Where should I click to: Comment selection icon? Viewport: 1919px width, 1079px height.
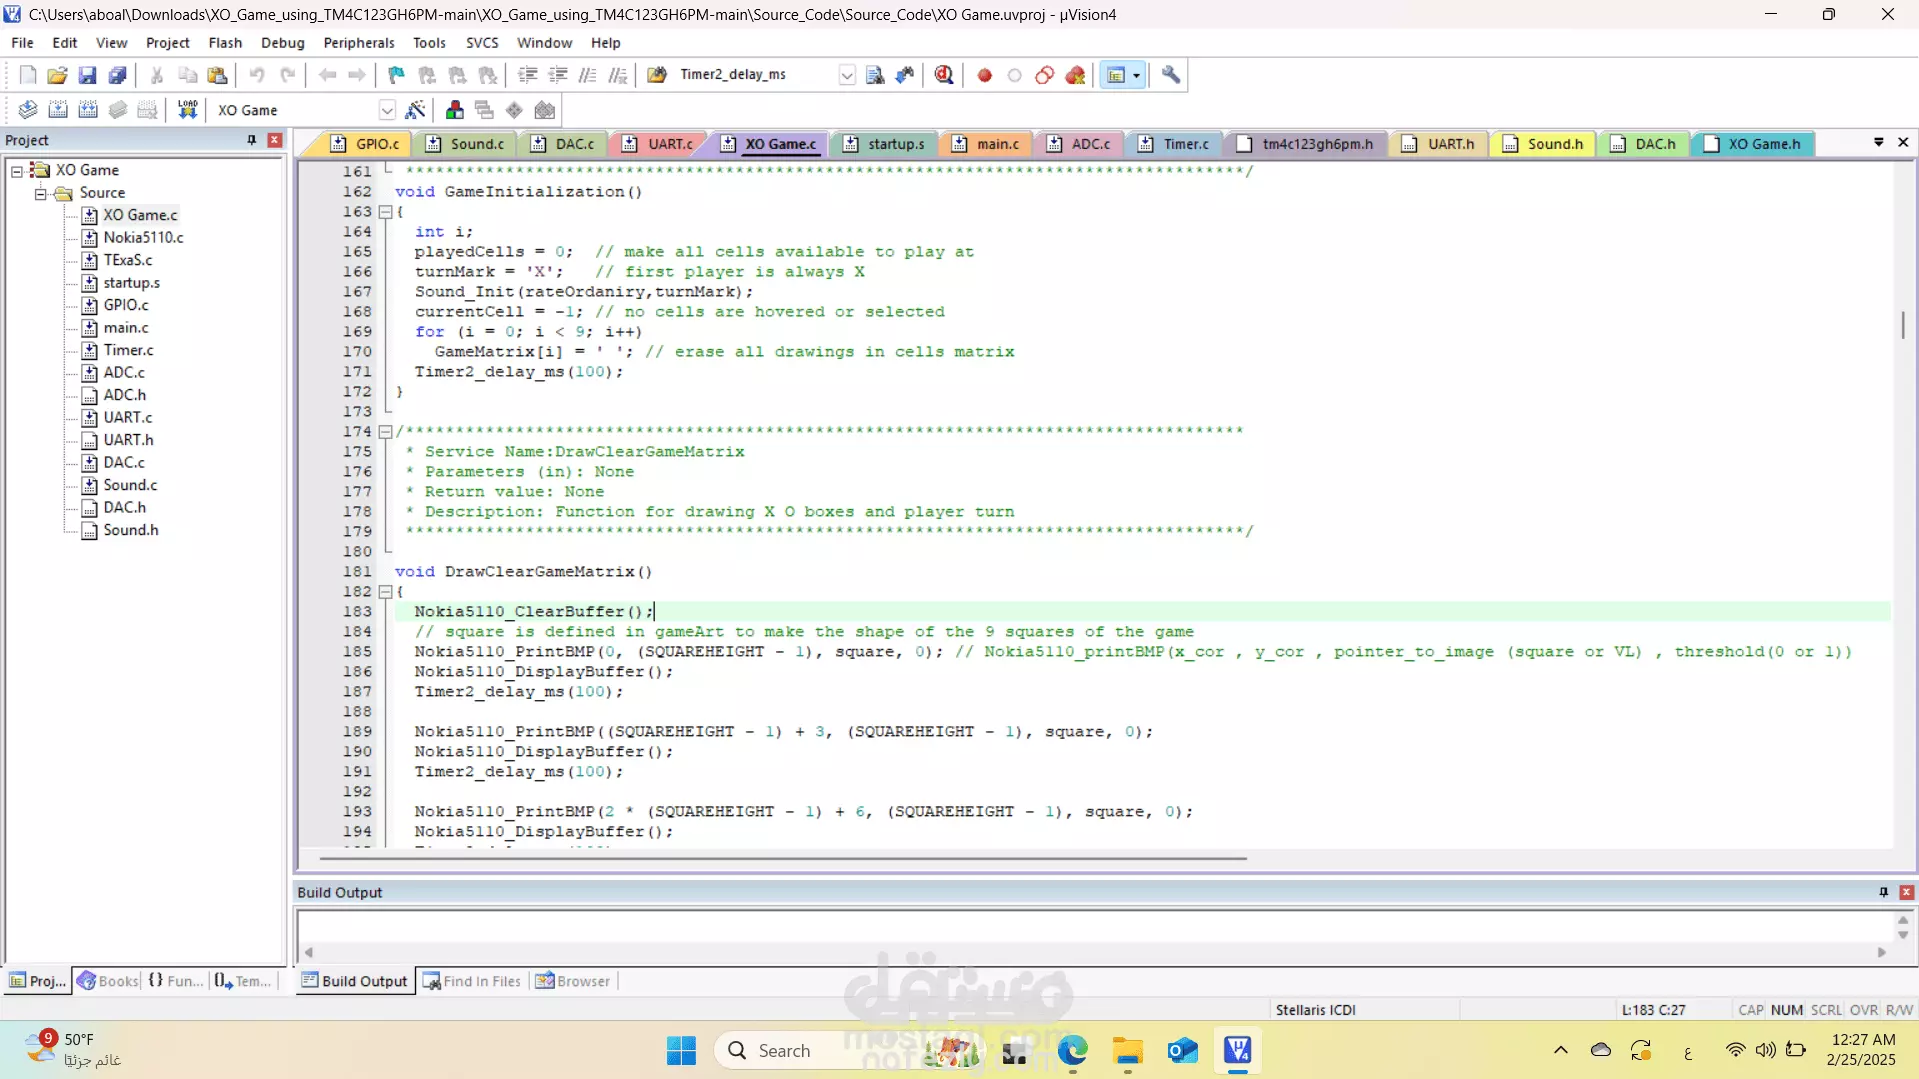[588, 75]
